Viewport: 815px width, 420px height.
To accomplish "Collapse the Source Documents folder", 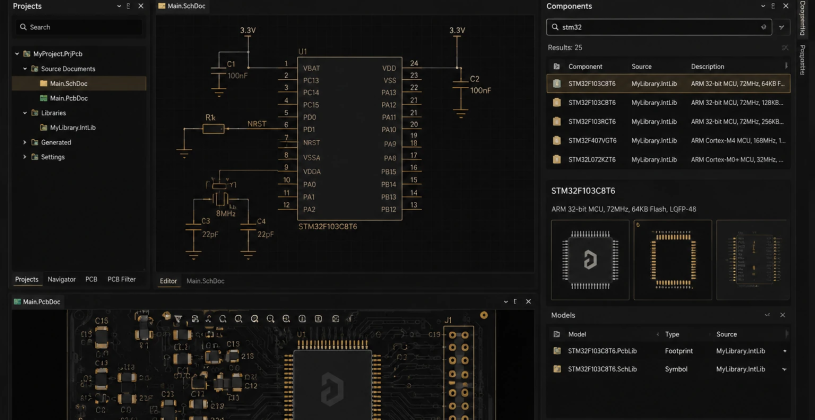I will point(25,69).
